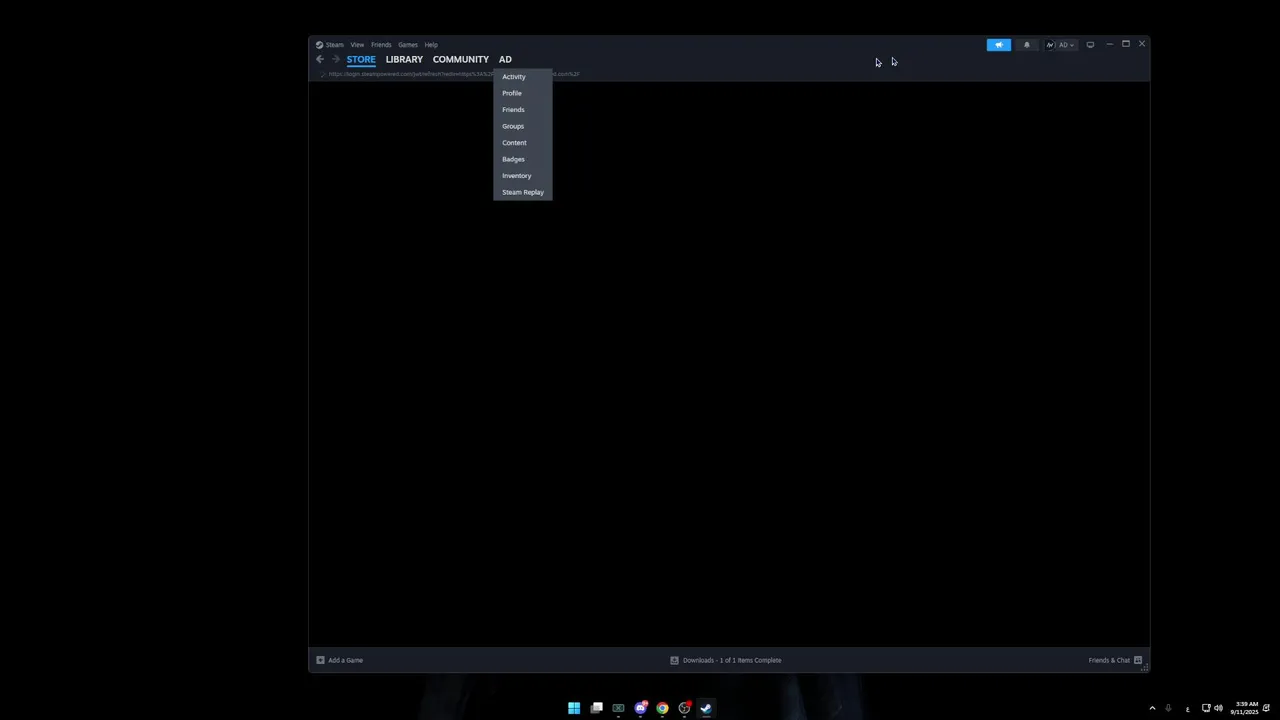Click the page URL address text
The image size is (1280, 720).
coord(454,74)
